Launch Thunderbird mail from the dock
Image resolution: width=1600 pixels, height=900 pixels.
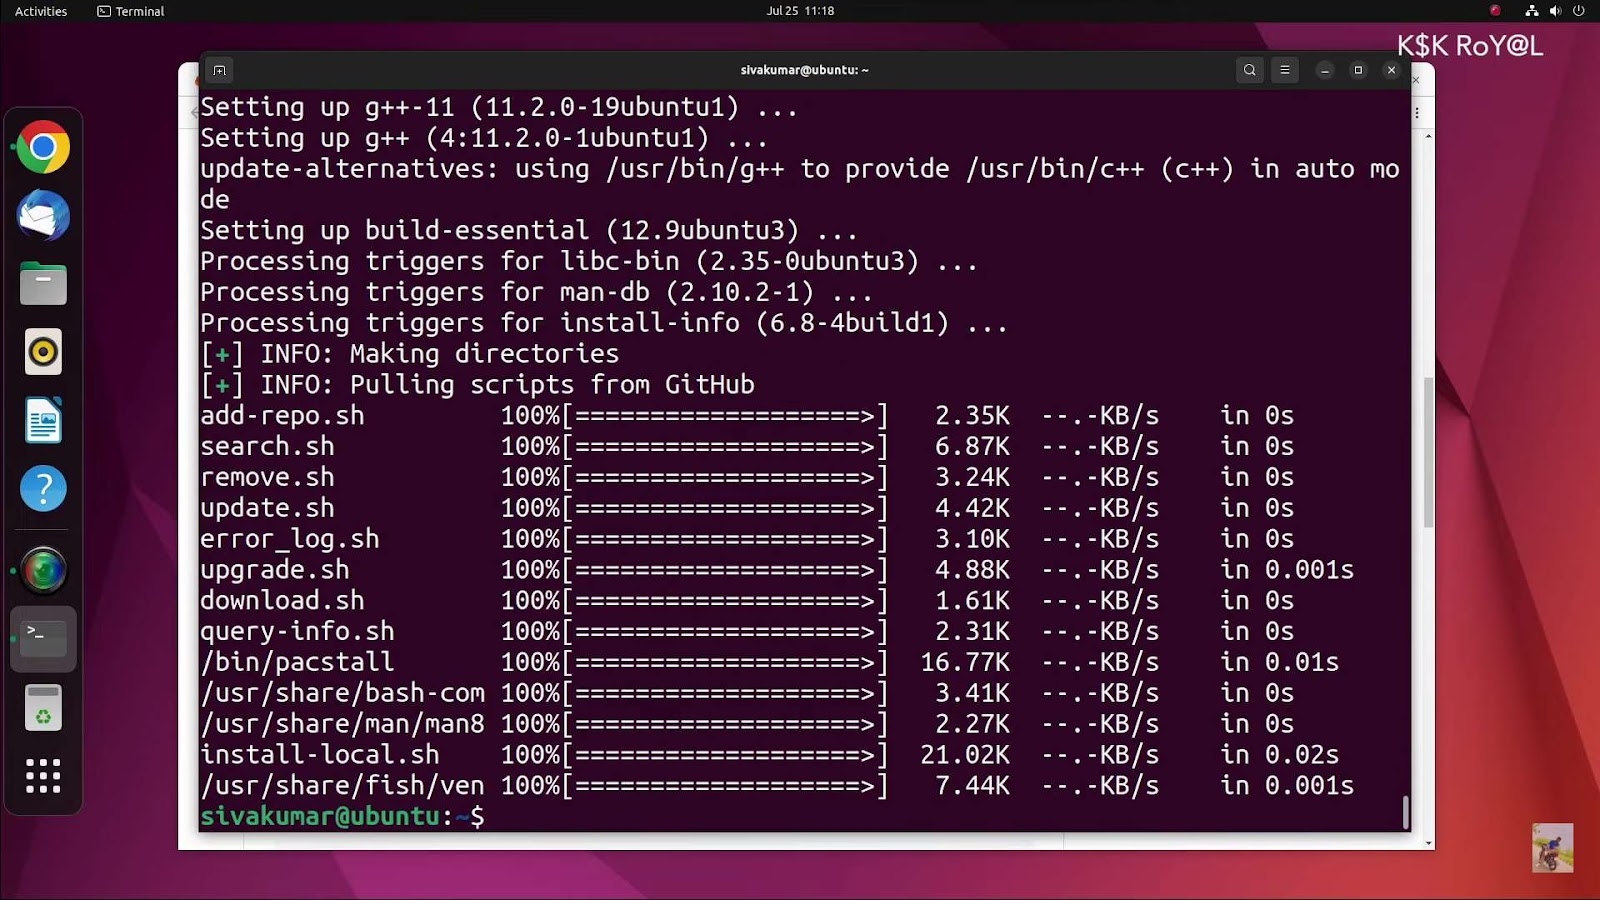coord(43,216)
